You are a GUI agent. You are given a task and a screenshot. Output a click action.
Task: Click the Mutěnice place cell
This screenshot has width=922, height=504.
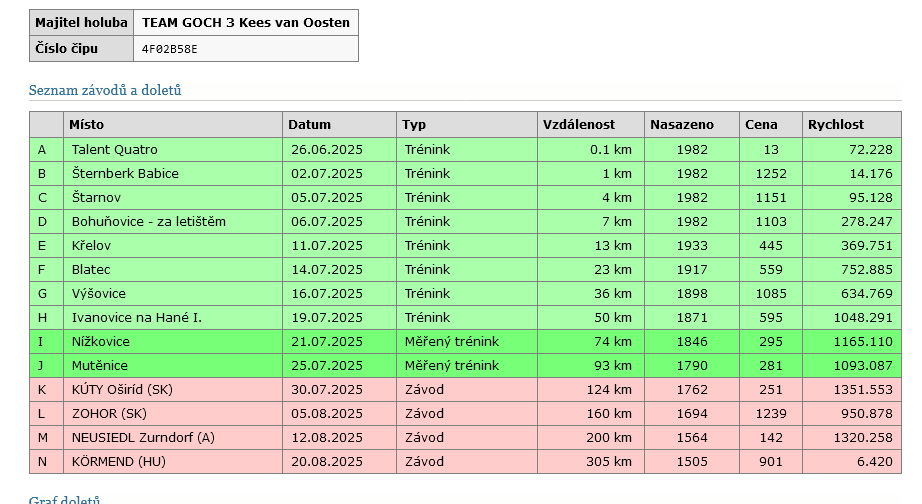(x=100, y=366)
